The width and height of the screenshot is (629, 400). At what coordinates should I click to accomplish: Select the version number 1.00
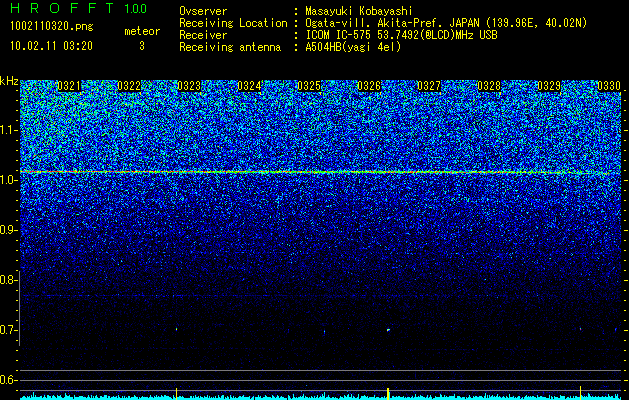point(135,8)
